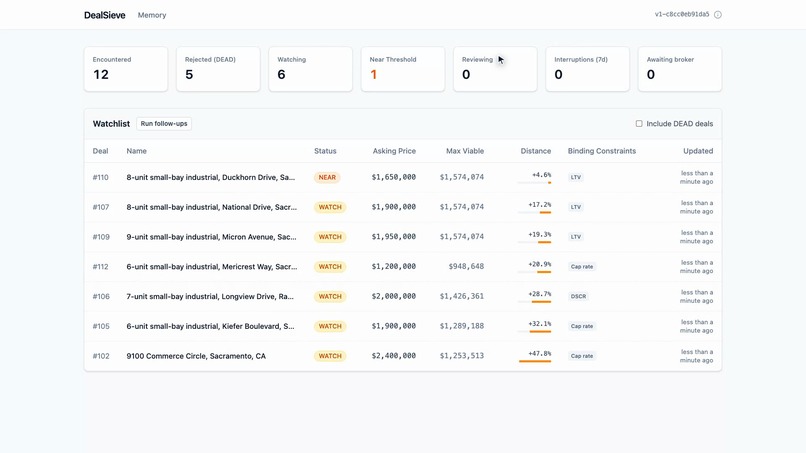Select Mericrest Way industrial deal name
This screenshot has height=453, width=806.
click(212, 267)
